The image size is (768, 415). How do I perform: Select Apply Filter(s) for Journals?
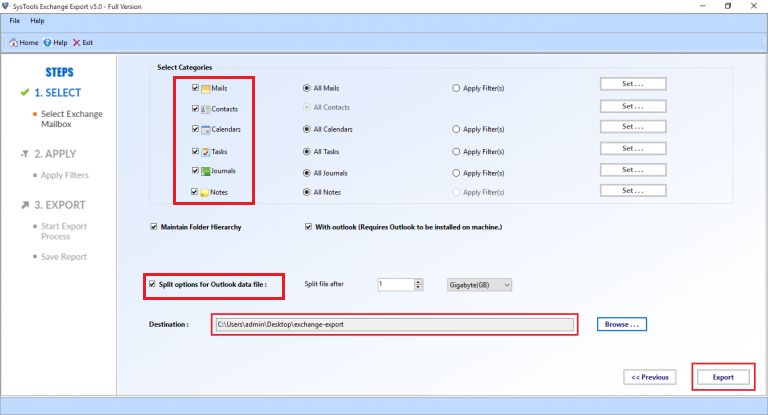(x=456, y=173)
